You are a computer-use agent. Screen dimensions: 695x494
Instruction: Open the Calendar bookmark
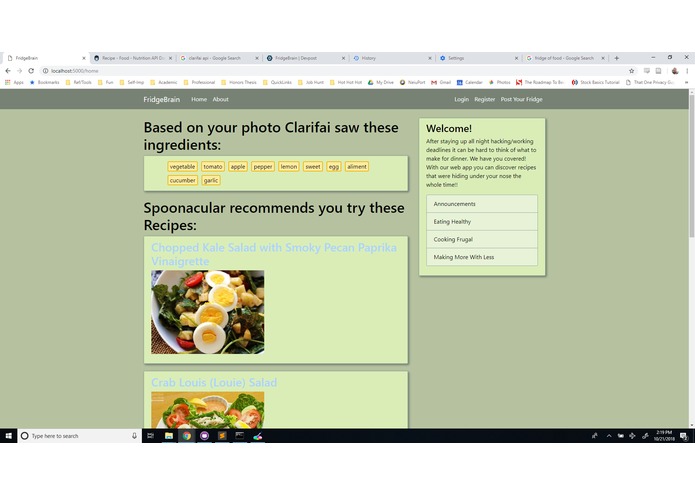[x=469, y=82]
